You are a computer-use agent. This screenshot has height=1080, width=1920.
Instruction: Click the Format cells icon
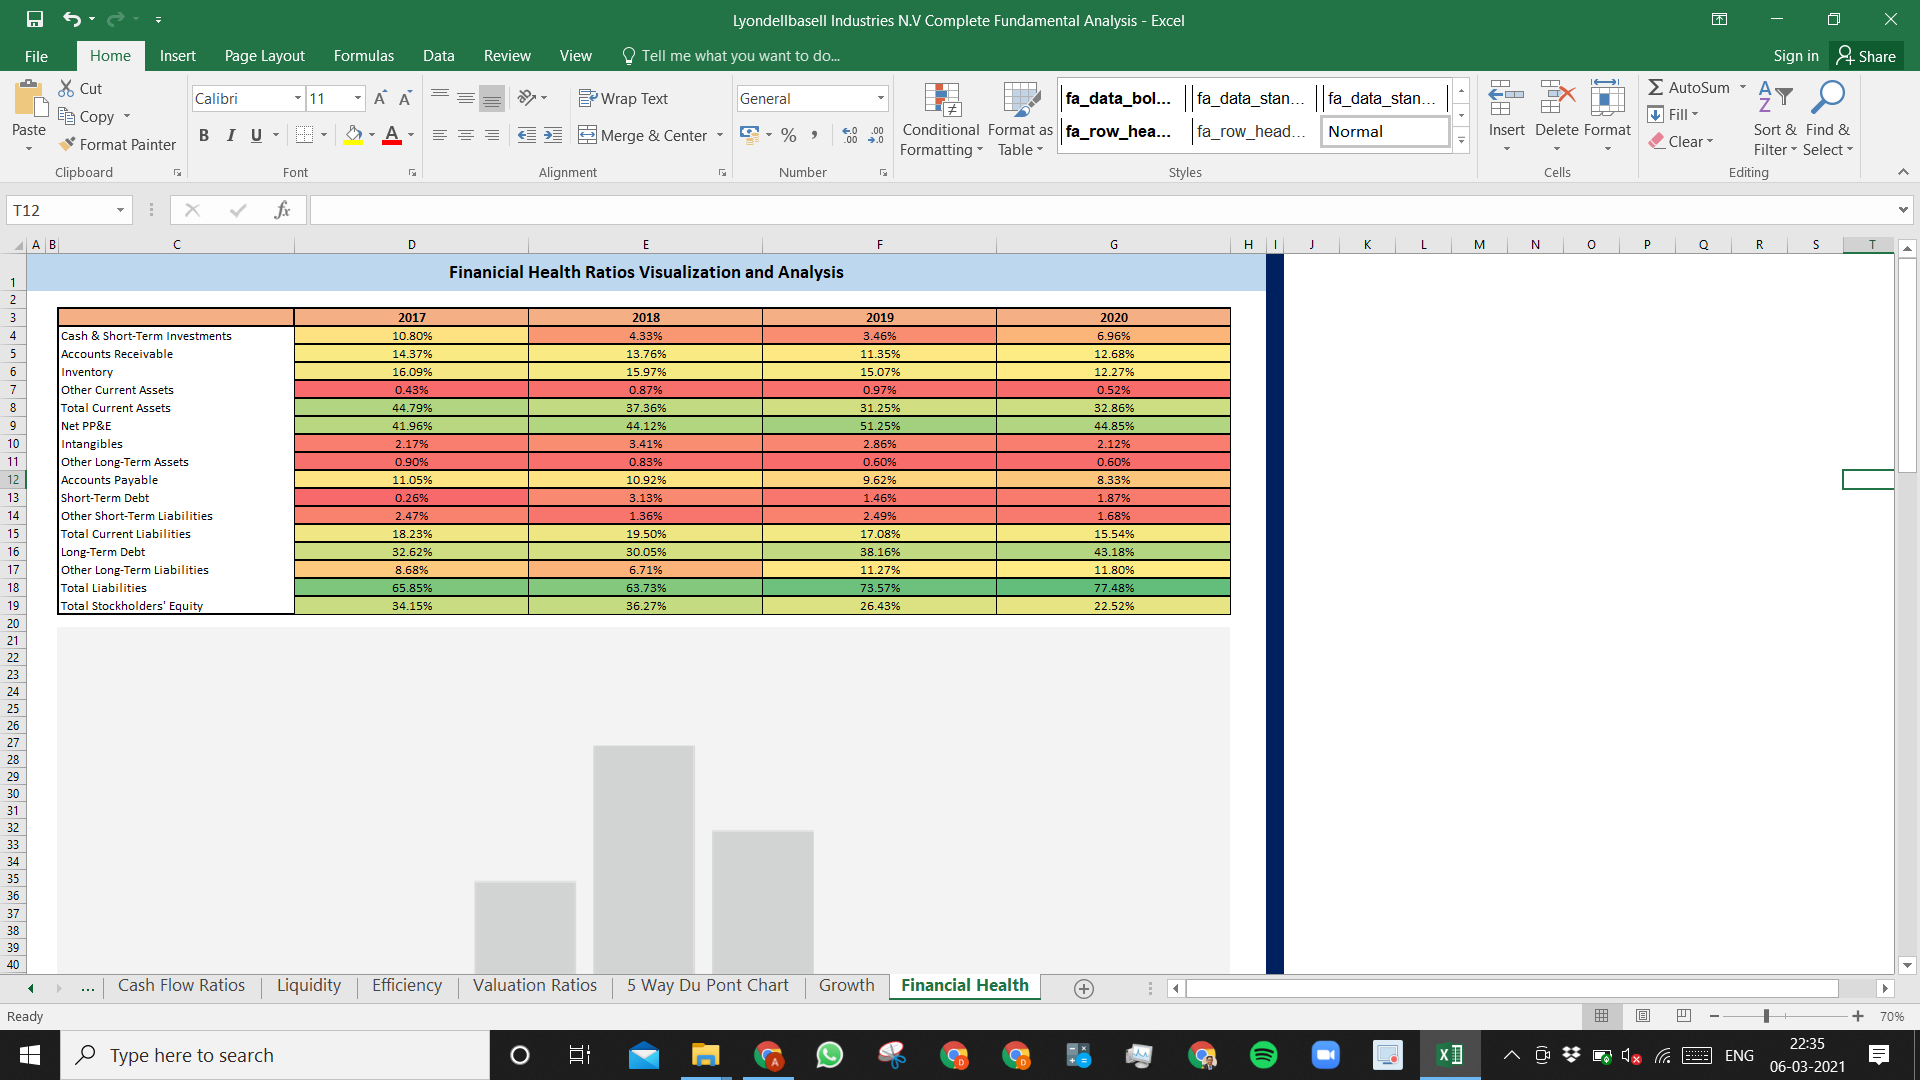[1607, 100]
